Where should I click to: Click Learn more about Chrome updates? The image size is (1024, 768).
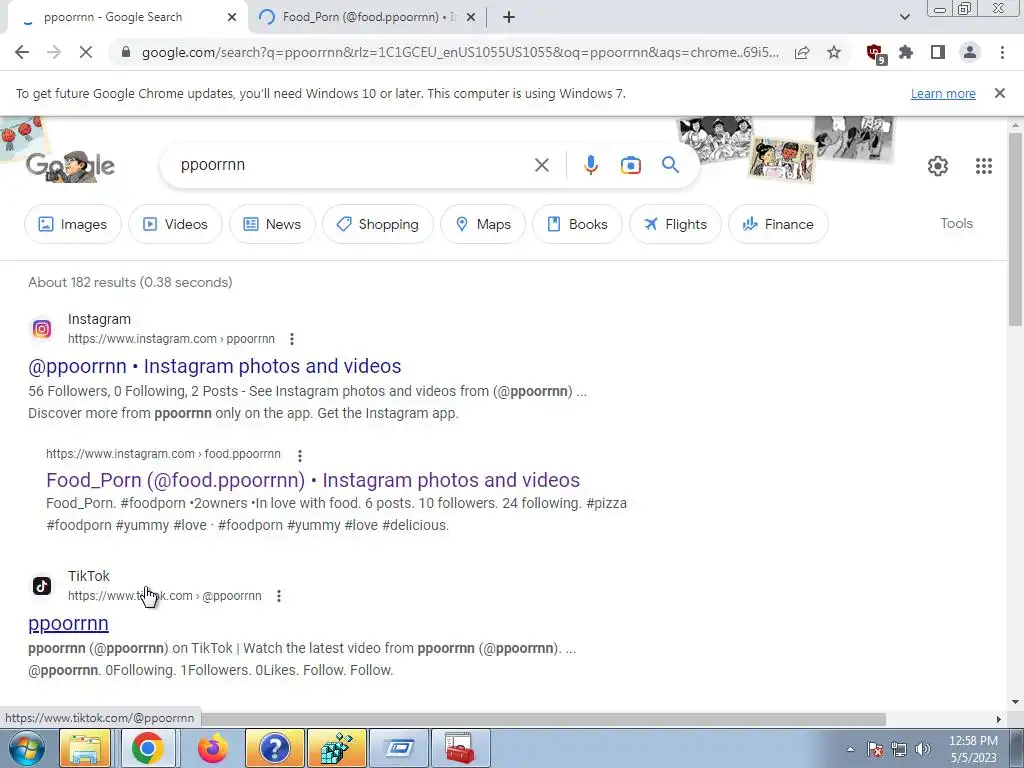click(x=943, y=94)
